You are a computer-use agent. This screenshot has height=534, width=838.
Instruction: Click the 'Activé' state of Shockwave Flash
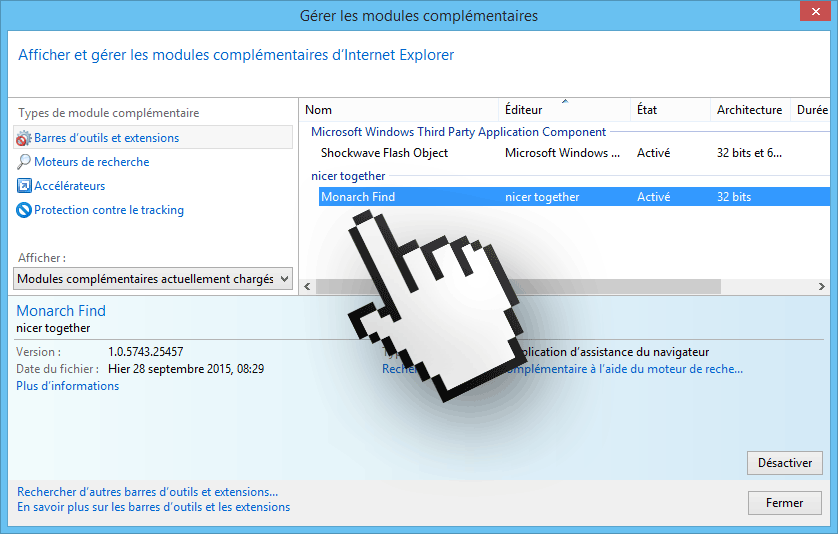pos(653,153)
